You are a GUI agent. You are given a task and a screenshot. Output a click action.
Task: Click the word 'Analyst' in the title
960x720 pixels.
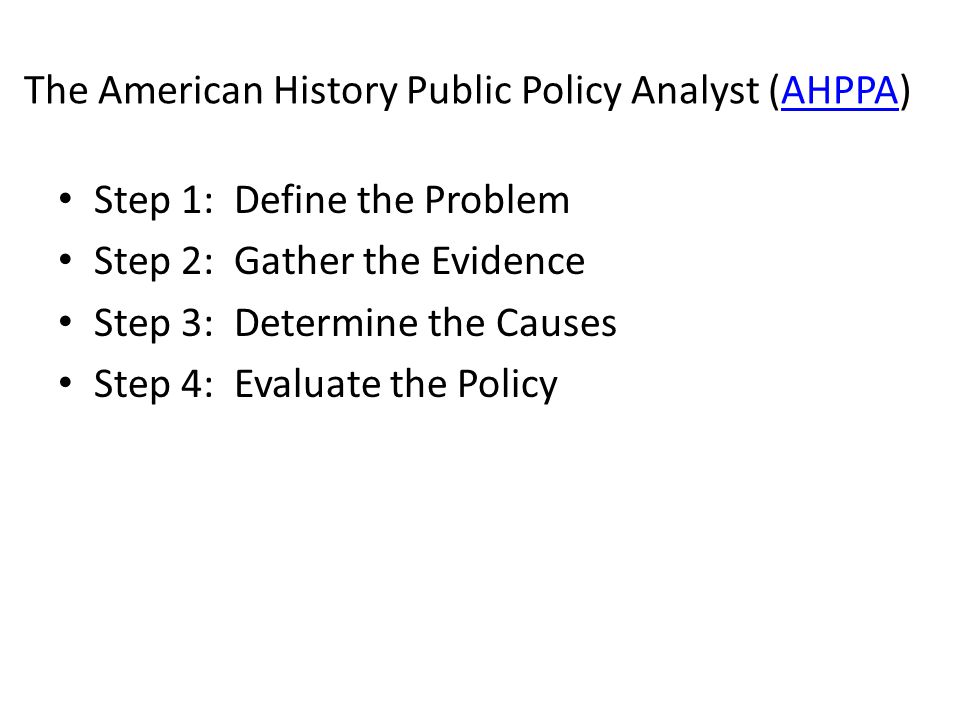click(x=695, y=92)
